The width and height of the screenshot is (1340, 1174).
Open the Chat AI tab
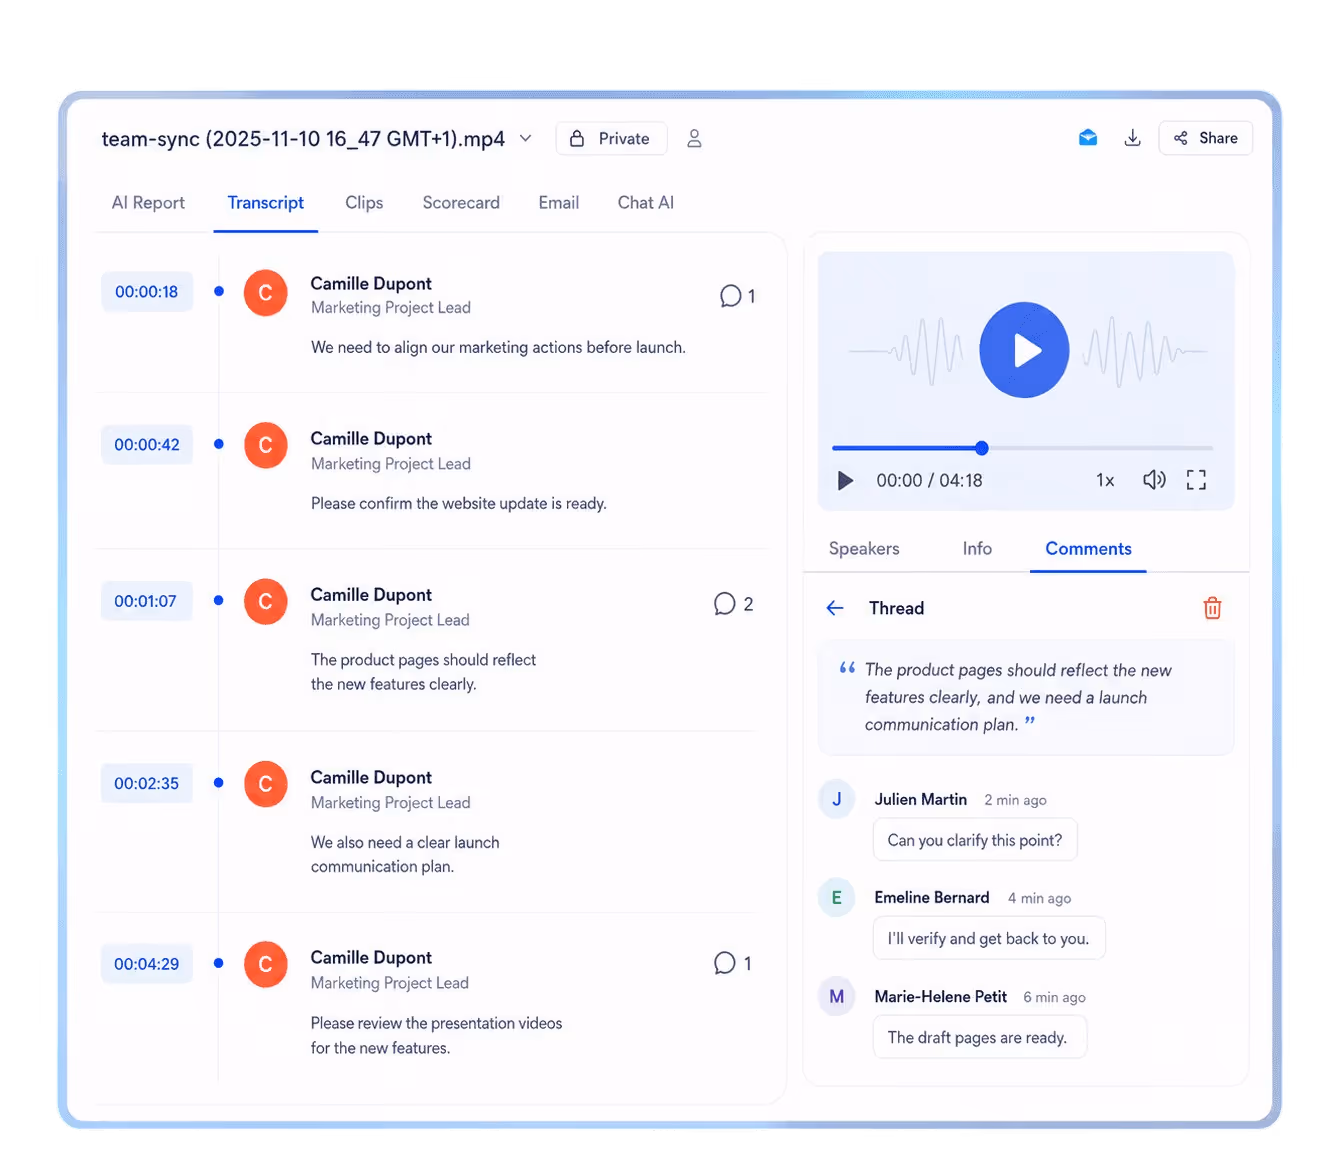(x=646, y=202)
